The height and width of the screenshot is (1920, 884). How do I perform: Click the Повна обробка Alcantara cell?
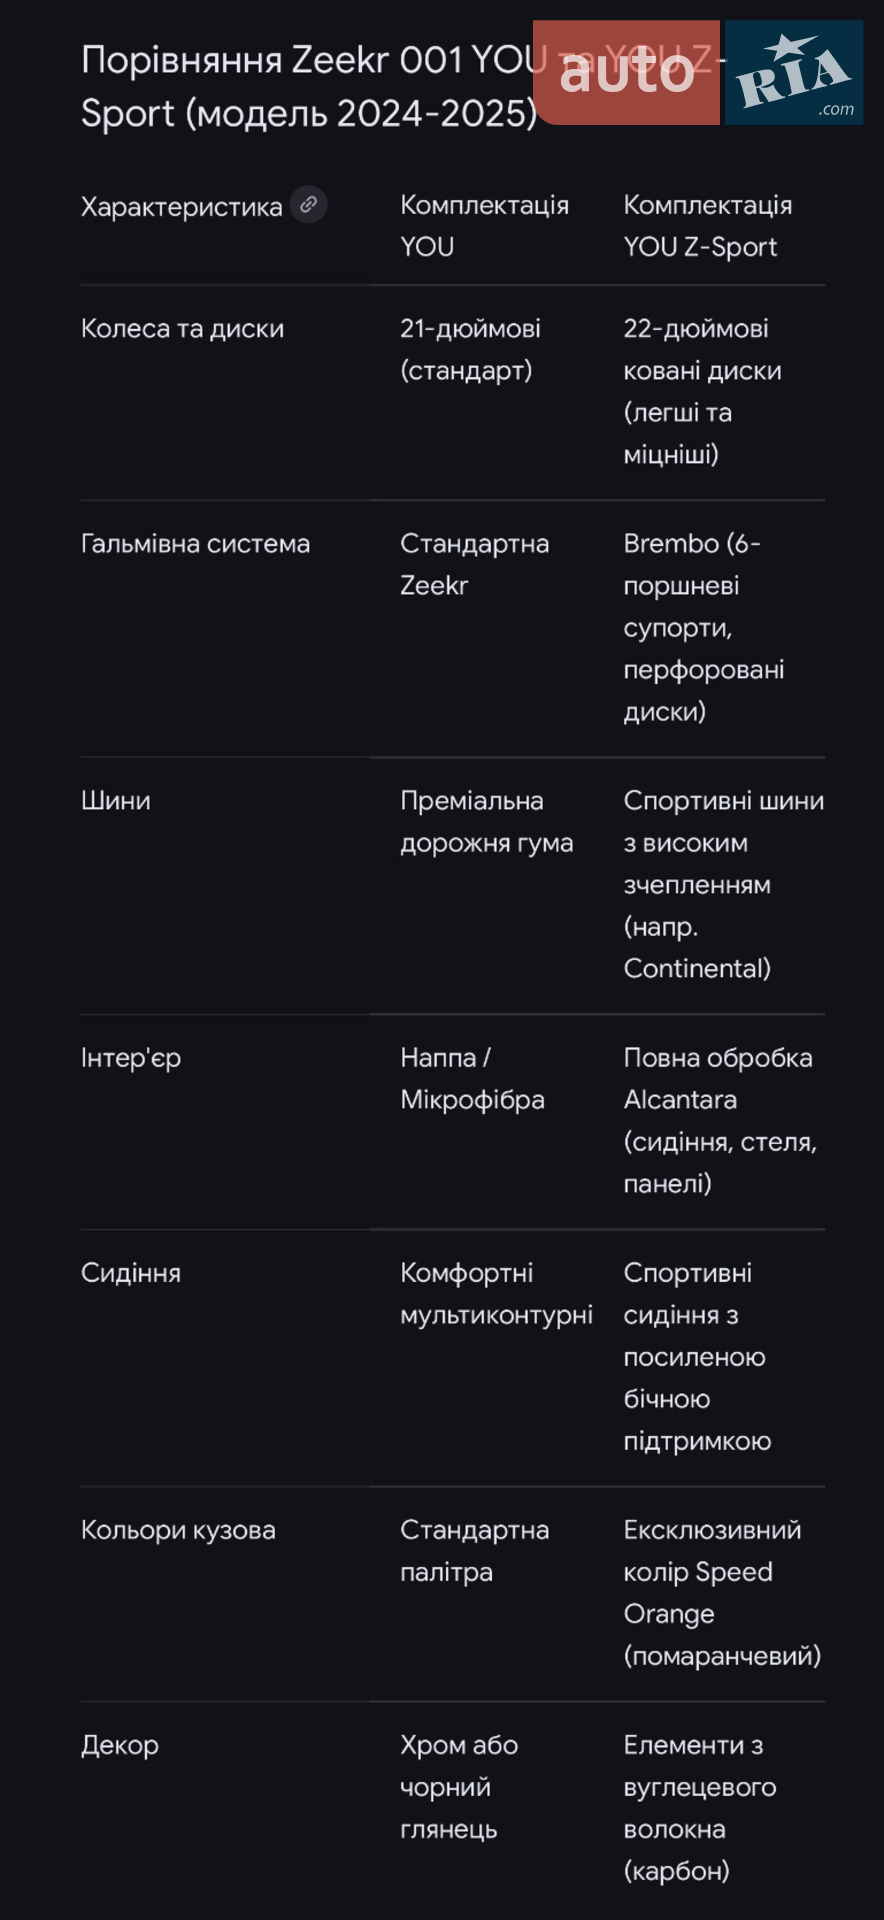click(x=720, y=1120)
